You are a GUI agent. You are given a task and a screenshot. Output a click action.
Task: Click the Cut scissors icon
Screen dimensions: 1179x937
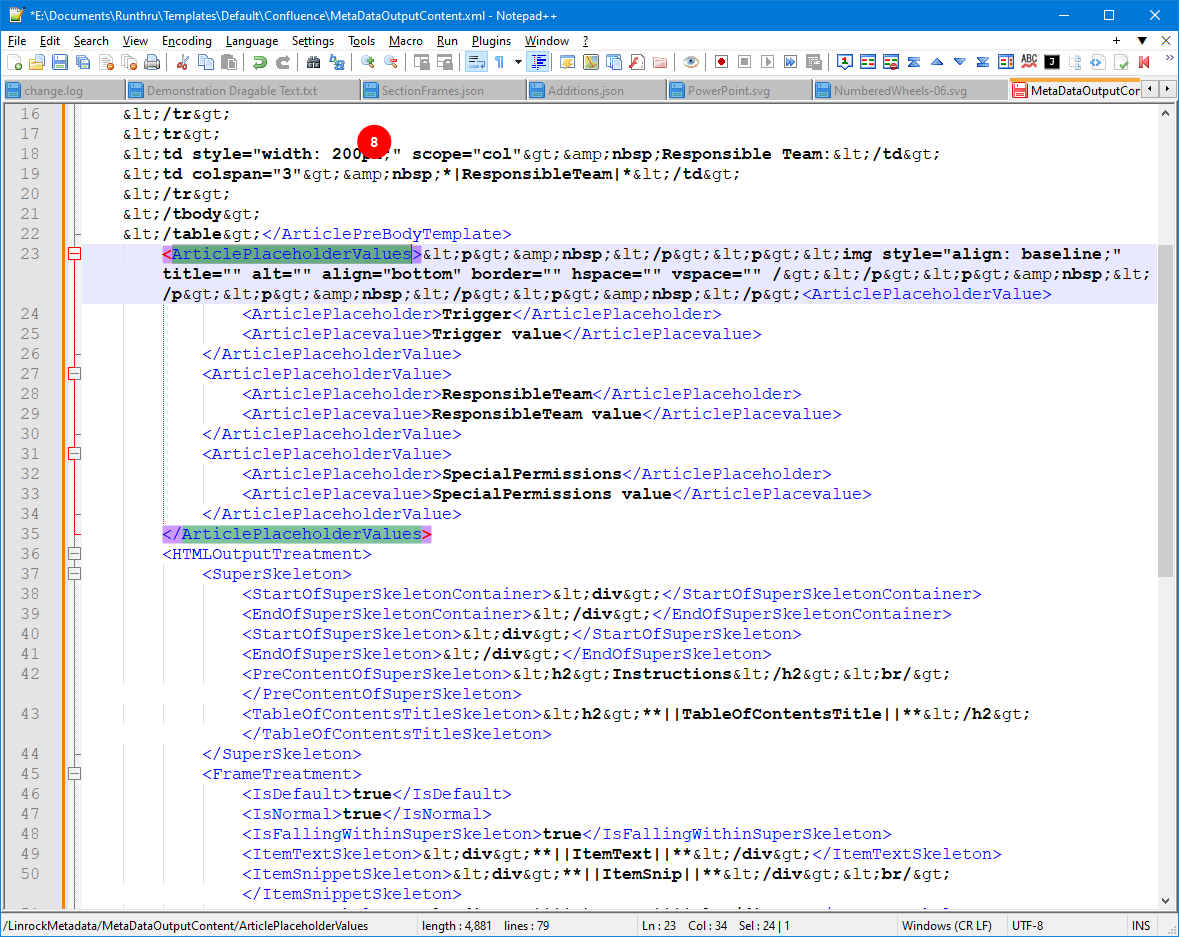coord(183,62)
